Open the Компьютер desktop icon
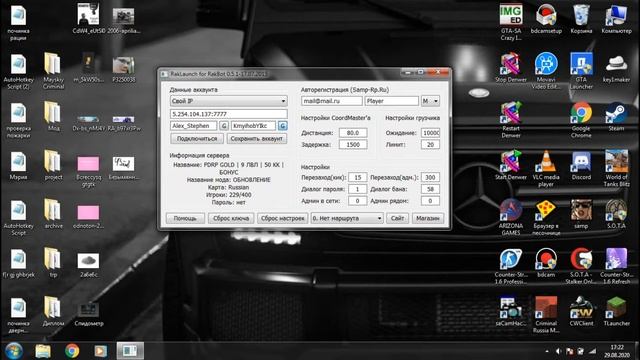Viewport: 640px width, 360px height. click(x=616, y=19)
